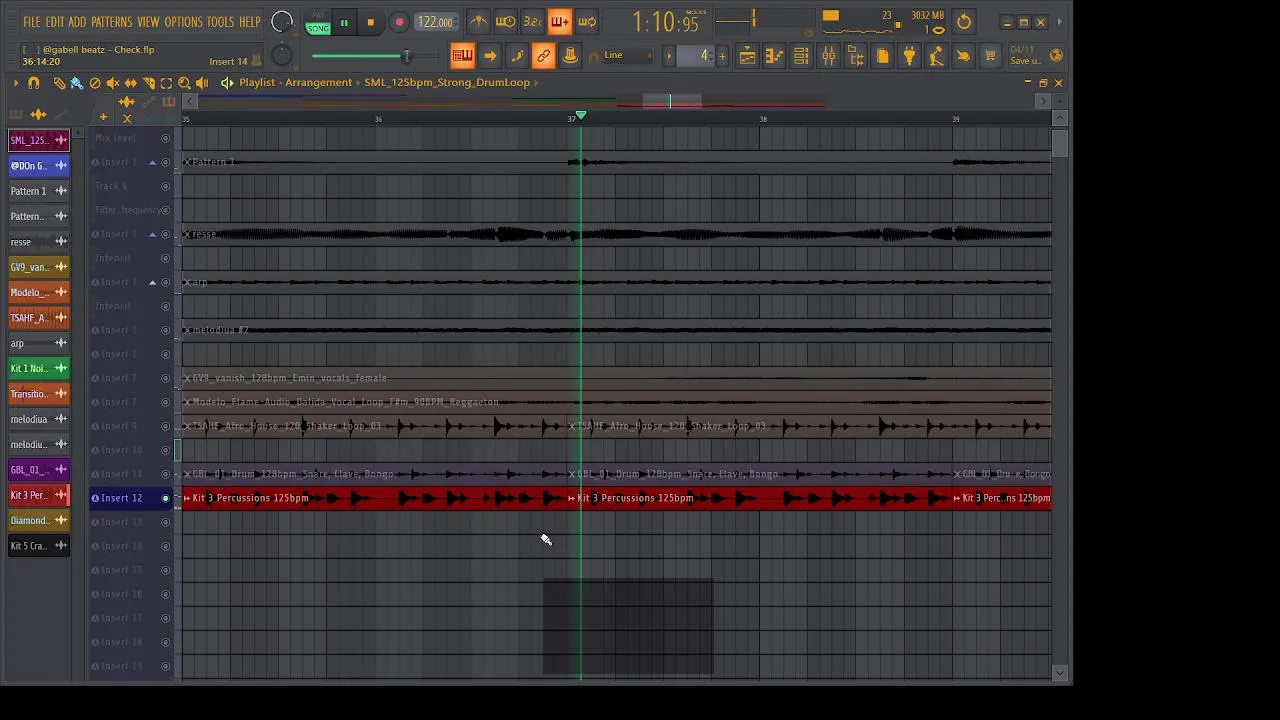Click the time display 1:10:95
This screenshot has width=1280, height=720.
[666, 22]
